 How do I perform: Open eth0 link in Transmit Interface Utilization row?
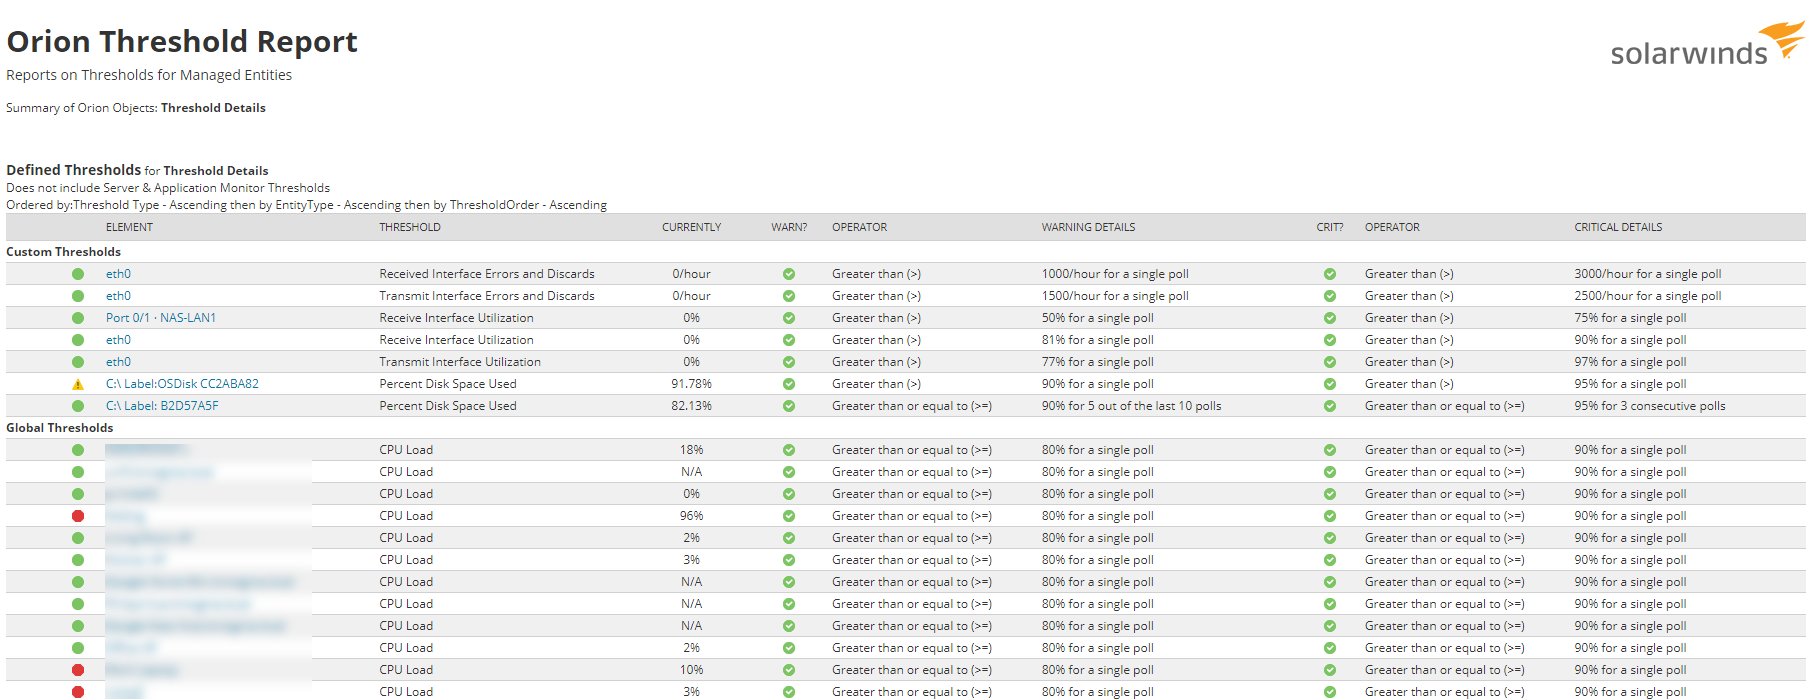[118, 362]
